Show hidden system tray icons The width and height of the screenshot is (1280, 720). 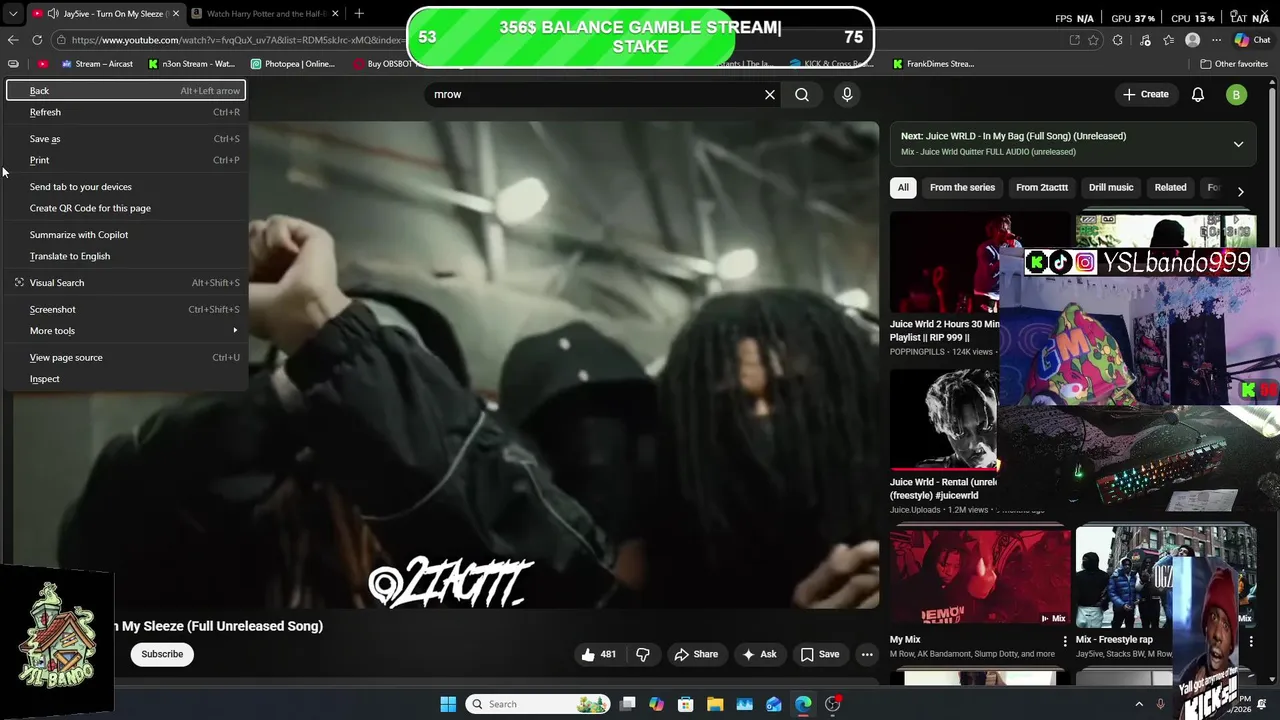(1138, 704)
